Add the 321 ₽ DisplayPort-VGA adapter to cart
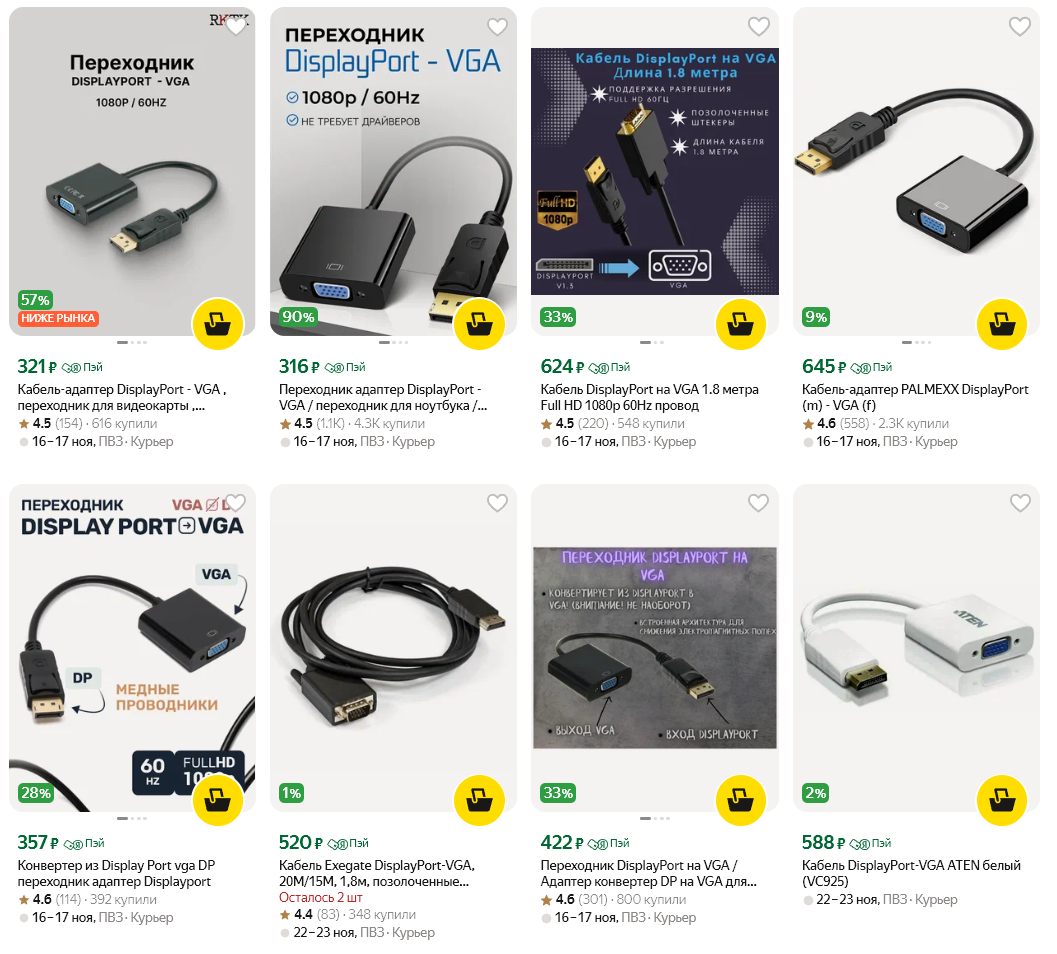Viewport: 1057px width, 954px height. coord(218,324)
